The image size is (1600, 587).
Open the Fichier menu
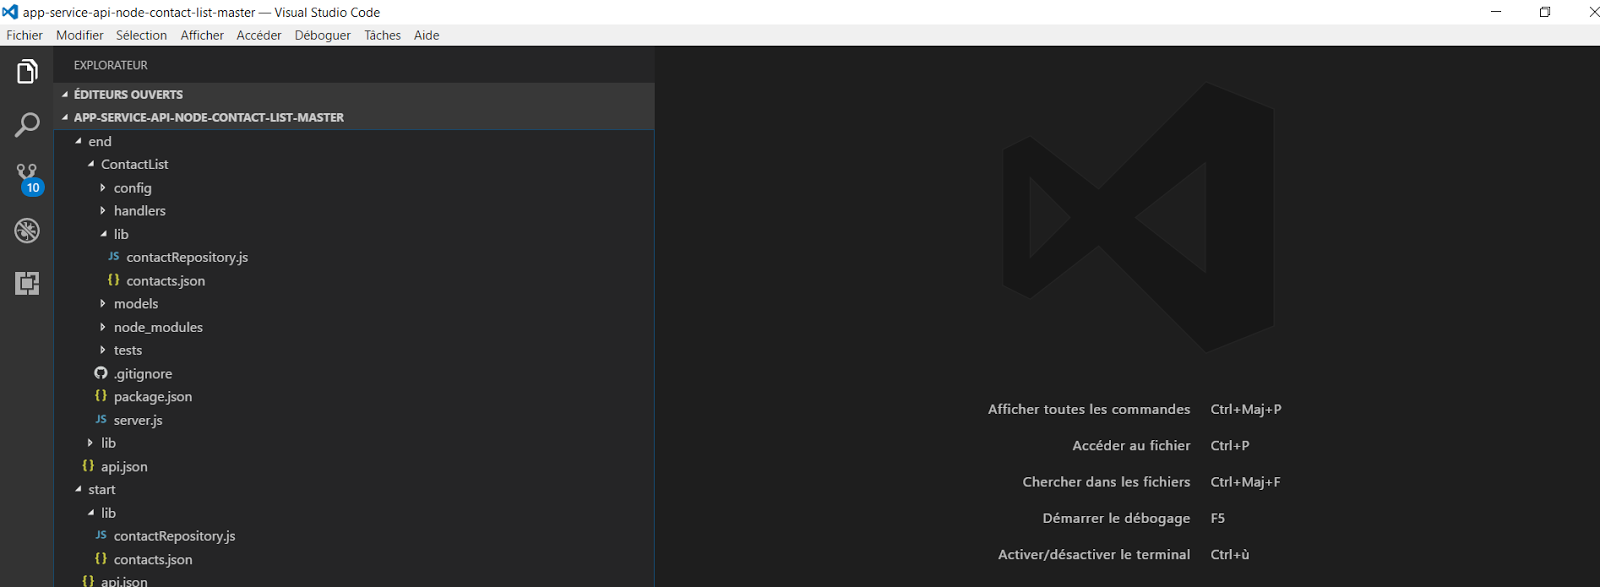coord(25,35)
